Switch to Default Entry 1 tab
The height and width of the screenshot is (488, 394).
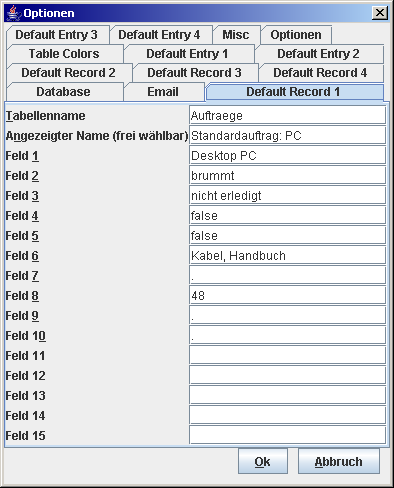click(189, 54)
